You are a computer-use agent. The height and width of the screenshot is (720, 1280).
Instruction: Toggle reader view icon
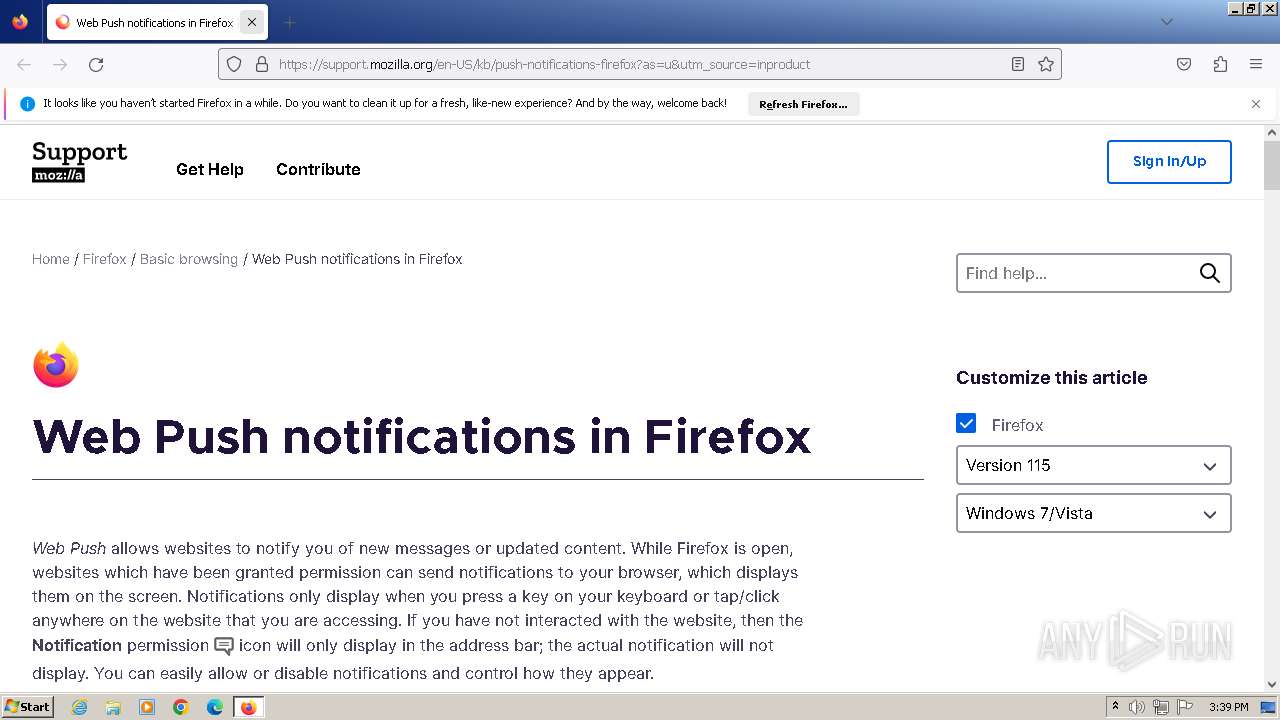1018,64
